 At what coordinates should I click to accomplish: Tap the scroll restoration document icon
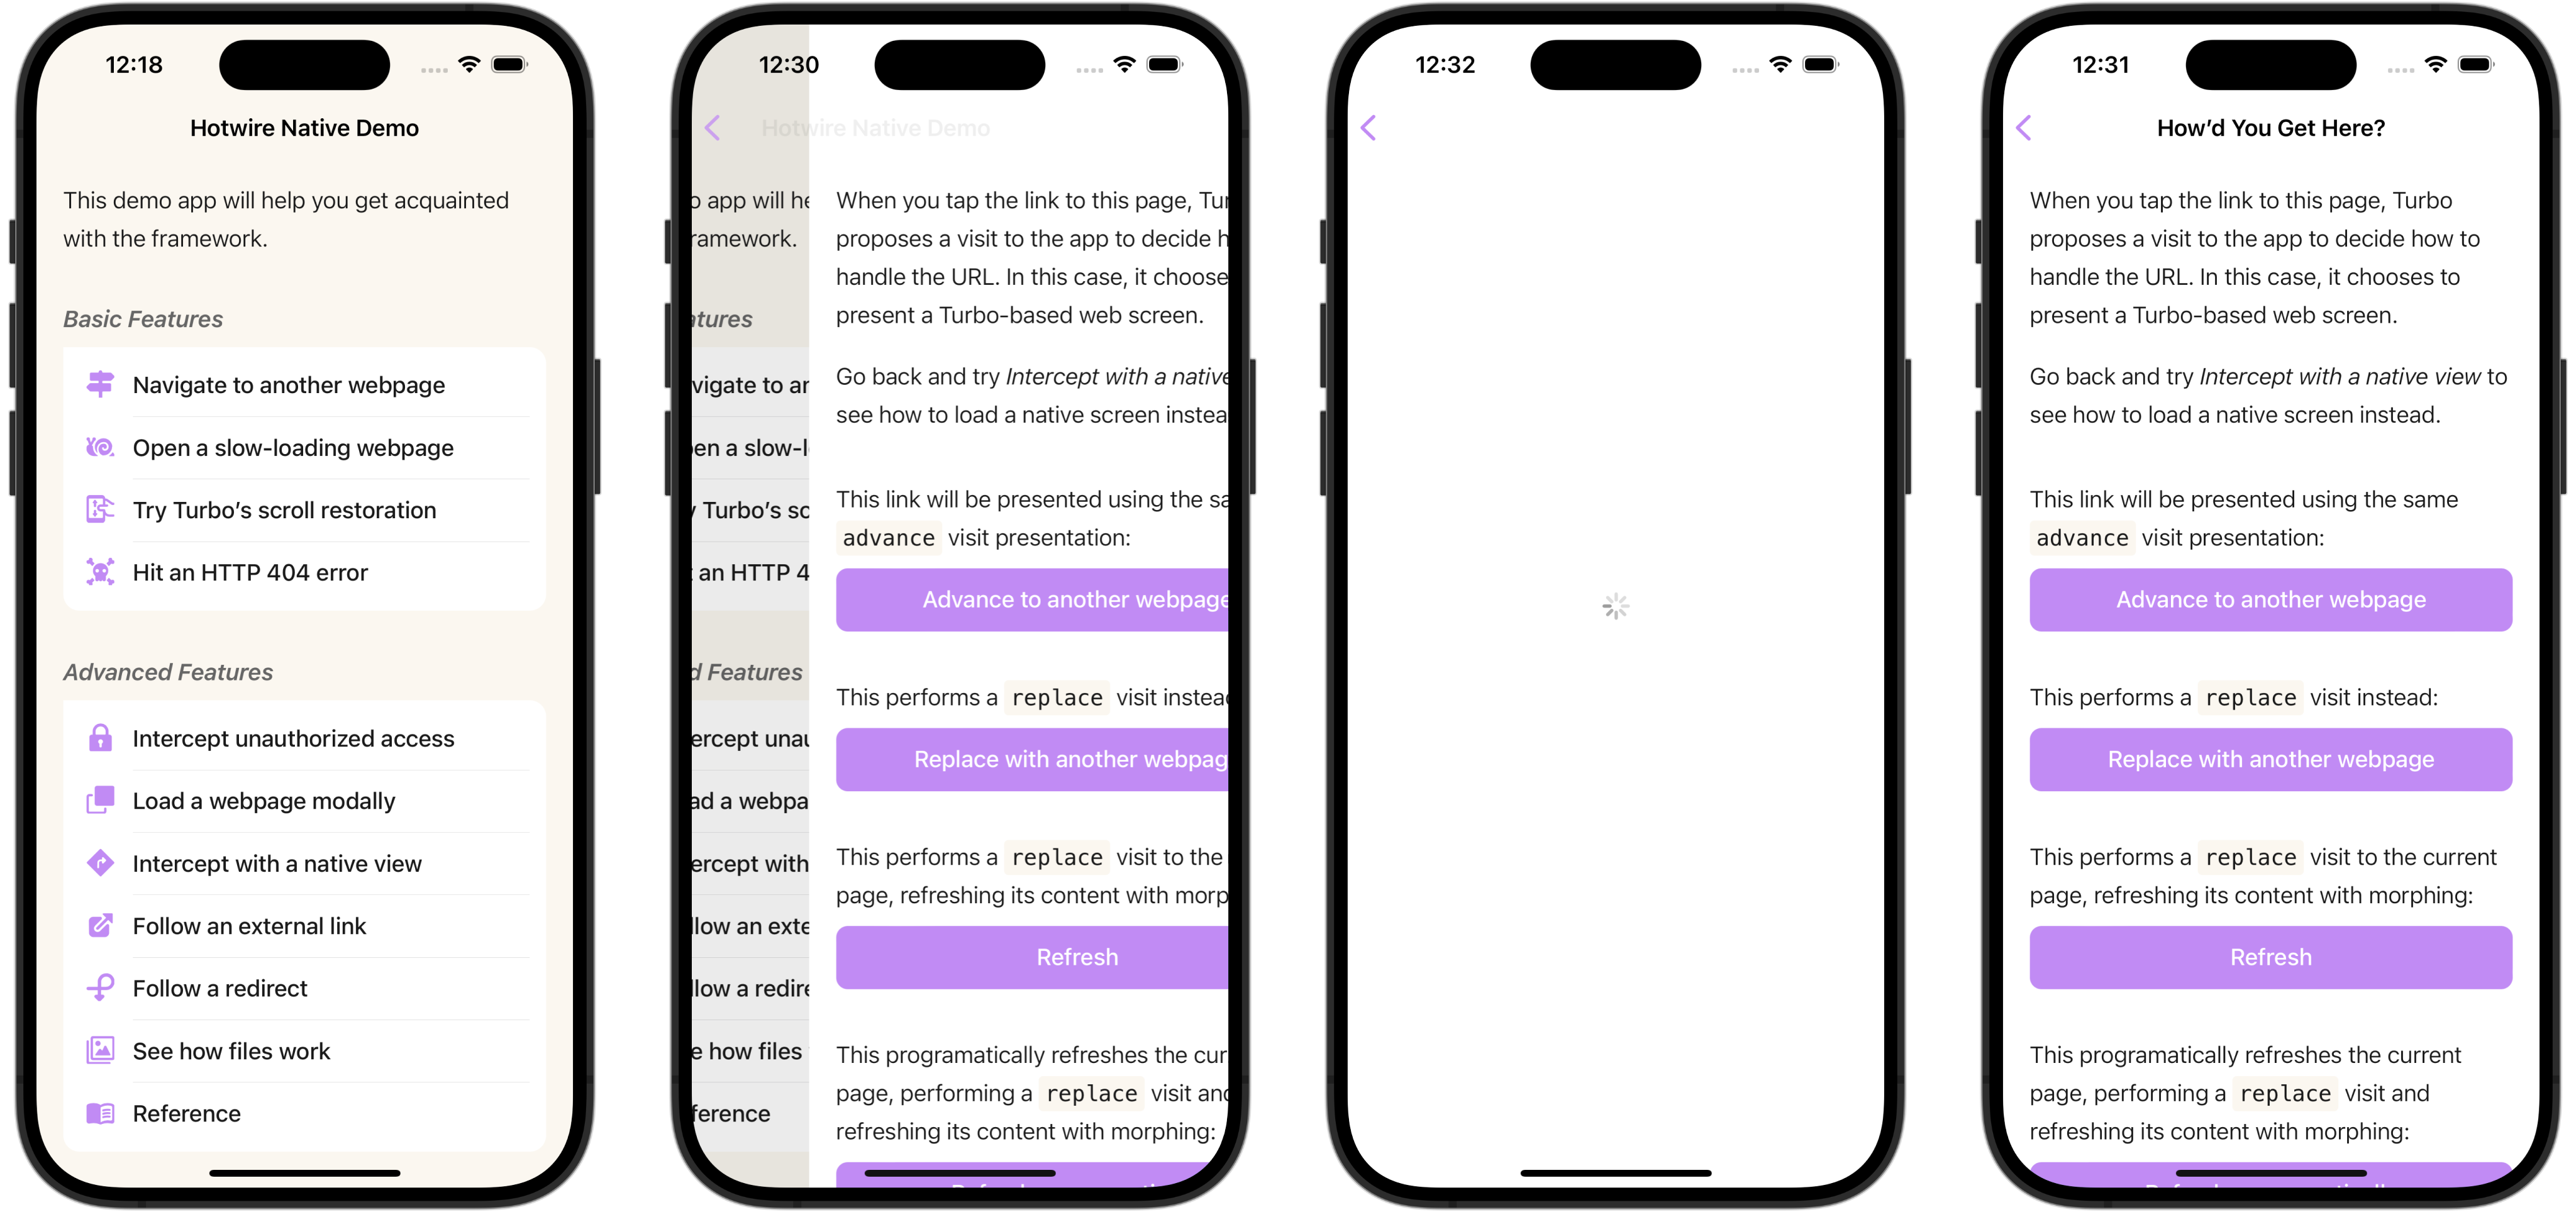click(100, 509)
